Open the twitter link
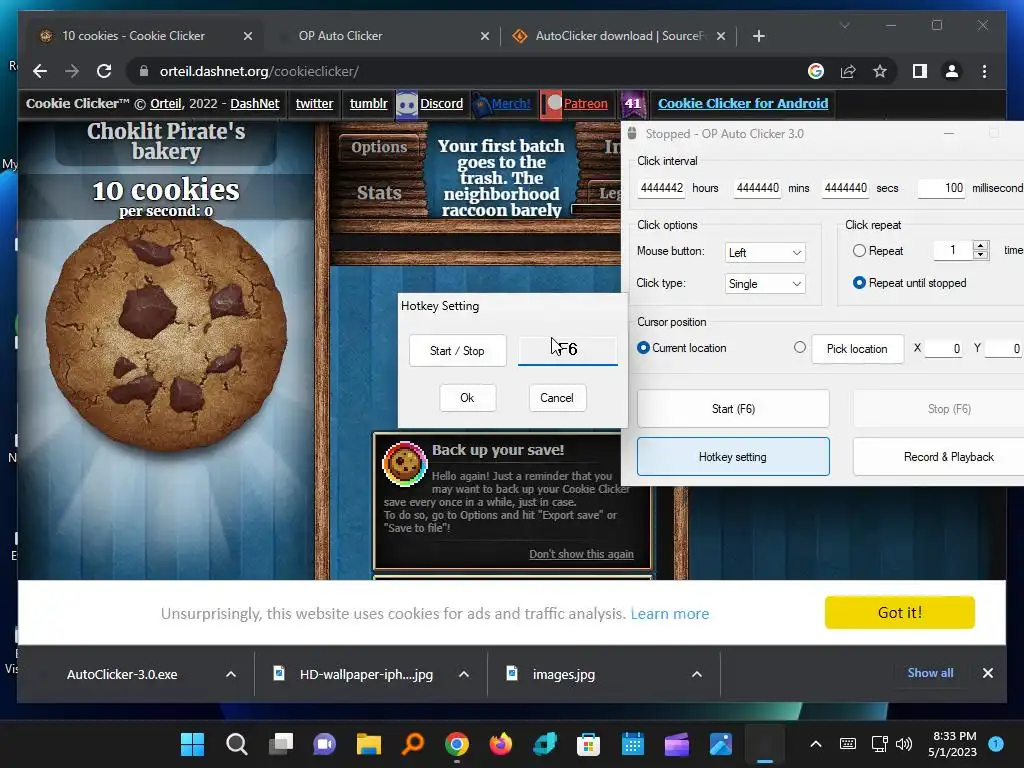Image resolution: width=1024 pixels, height=768 pixels. coord(314,104)
